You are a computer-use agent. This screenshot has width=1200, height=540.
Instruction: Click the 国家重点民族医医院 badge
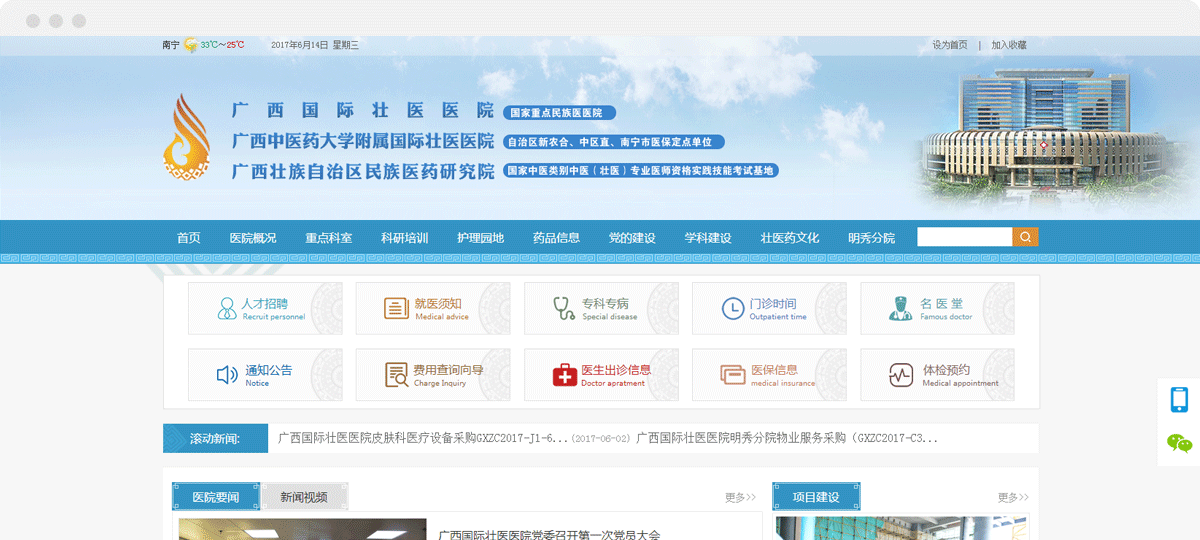click(x=558, y=113)
